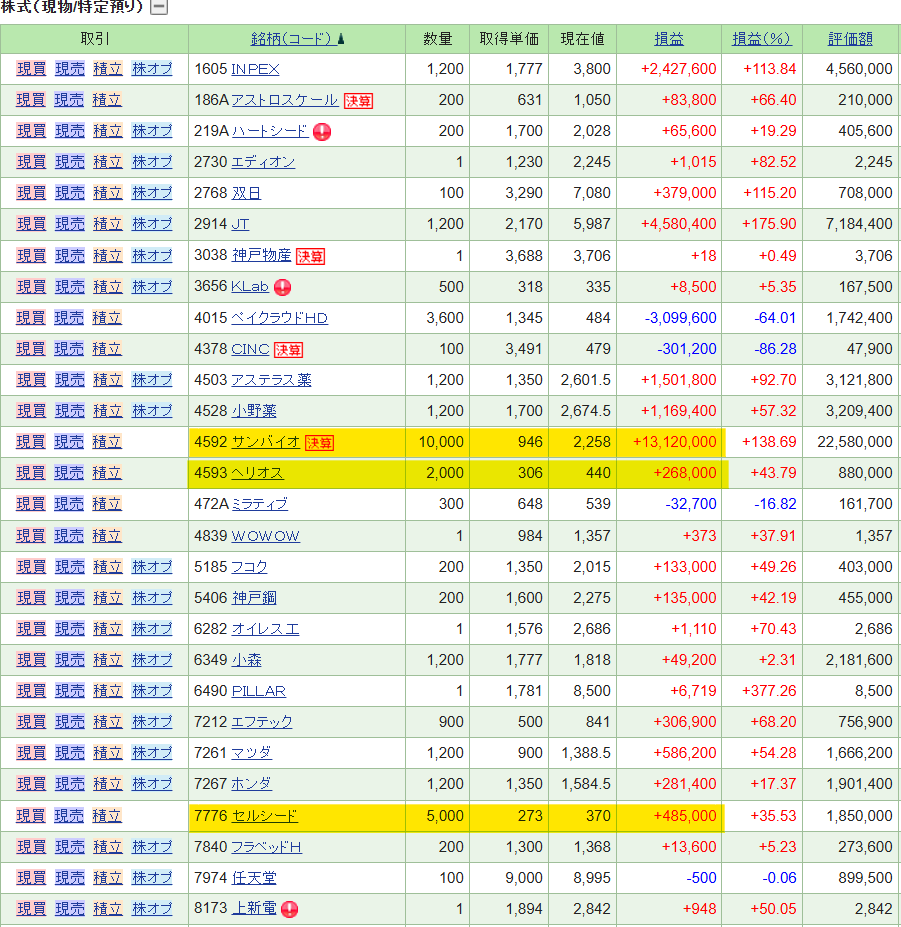Sort the table by 銘柄(コード) header

click(x=291, y=39)
